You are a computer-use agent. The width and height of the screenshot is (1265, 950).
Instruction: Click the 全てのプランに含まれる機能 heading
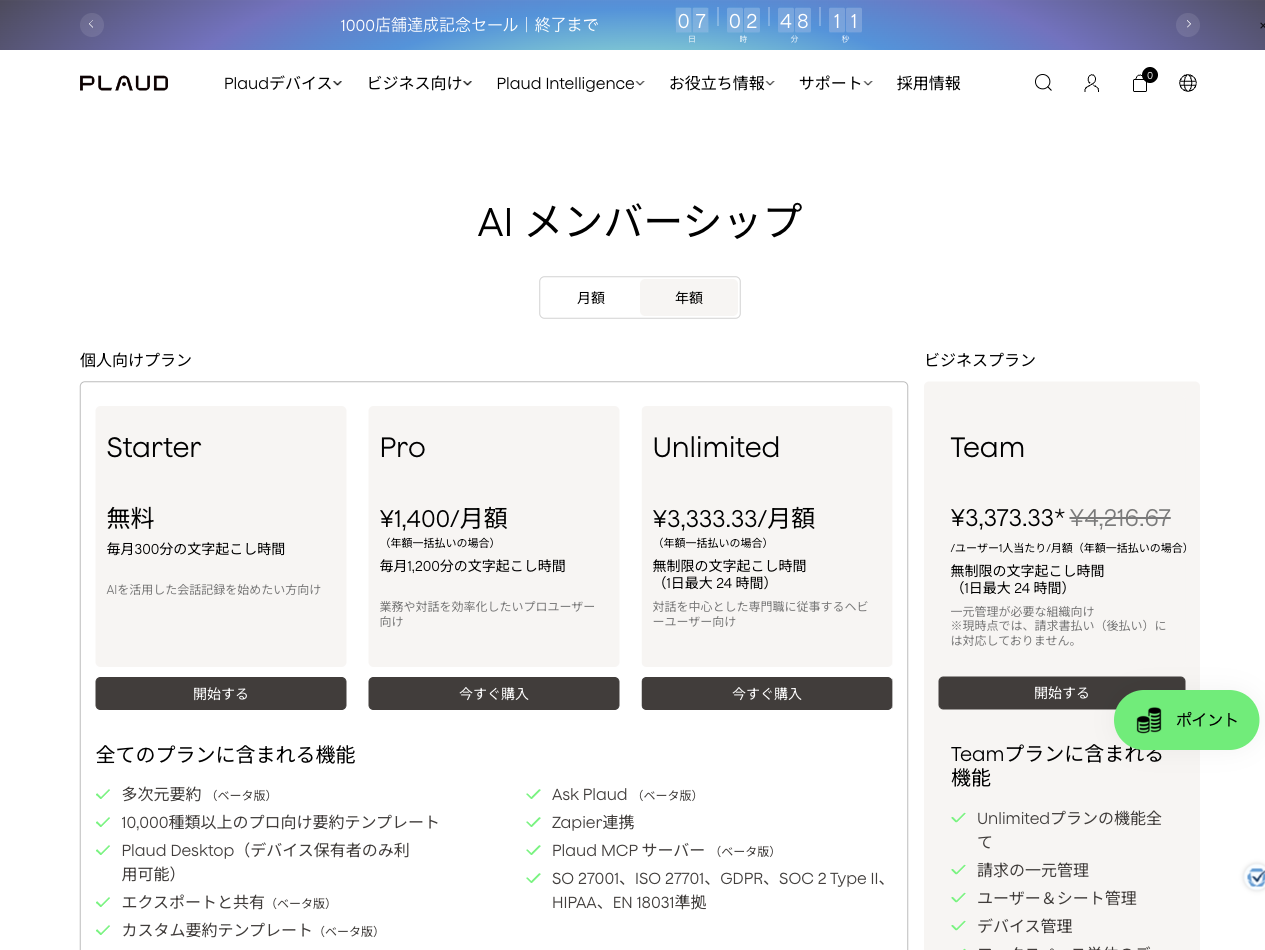coord(225,755)
